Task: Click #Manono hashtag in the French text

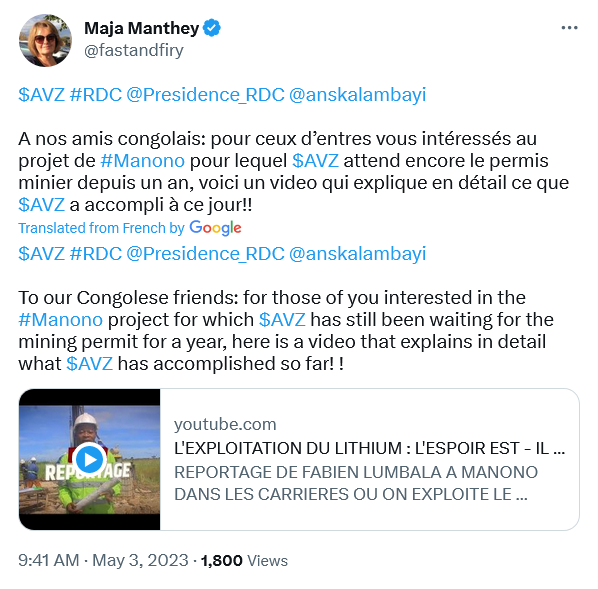Action: [x=143, y=161]
